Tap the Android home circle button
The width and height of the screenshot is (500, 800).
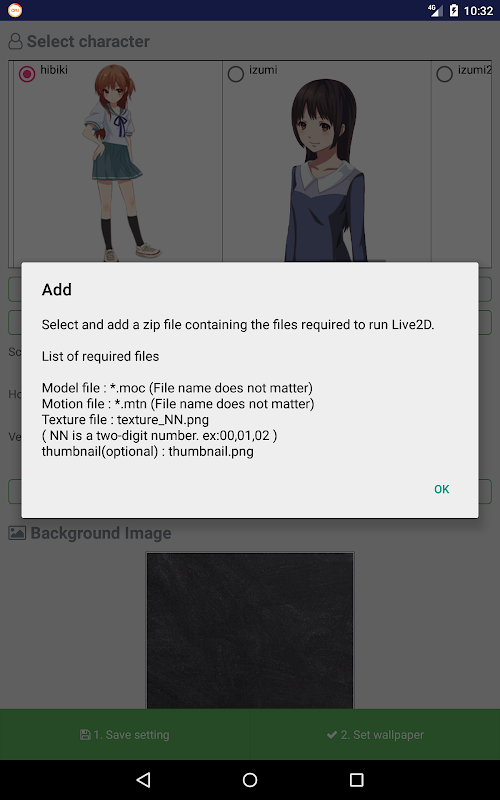[x=250, y=780]
